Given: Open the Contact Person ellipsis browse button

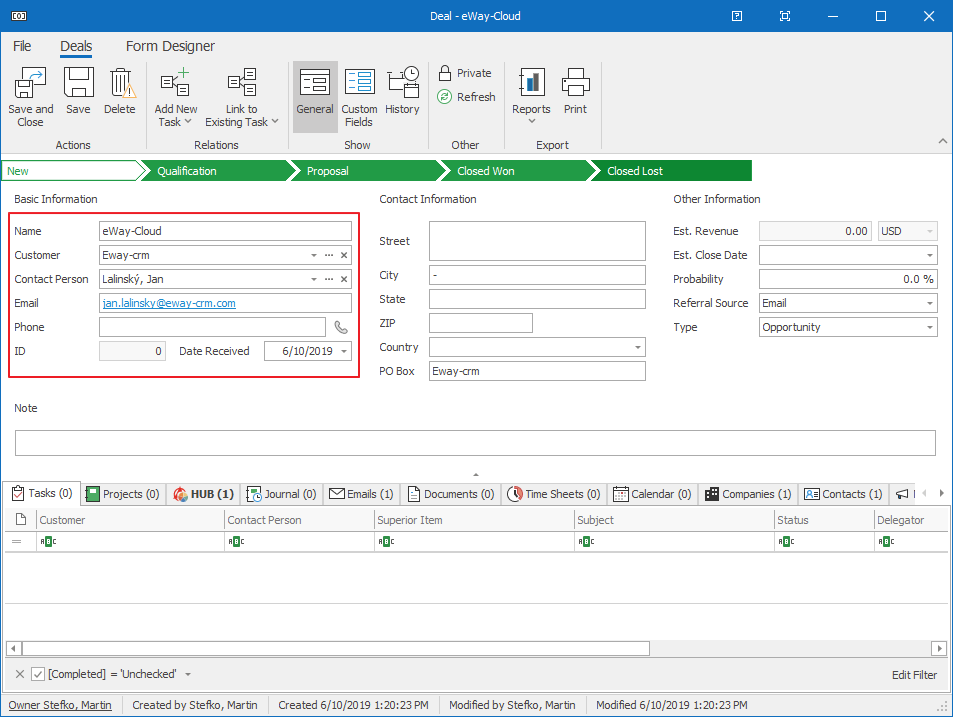Looking at the screenshot, I should click(329, 279).
